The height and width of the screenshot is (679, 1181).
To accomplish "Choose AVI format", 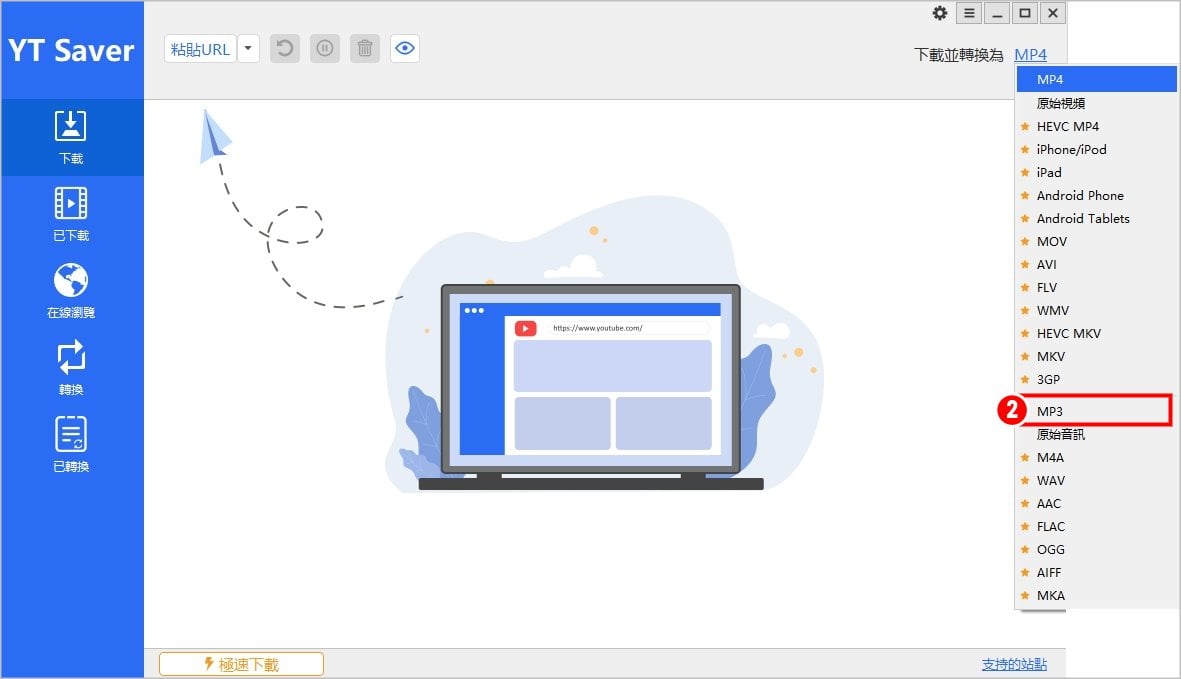I will pos(1096,264).
